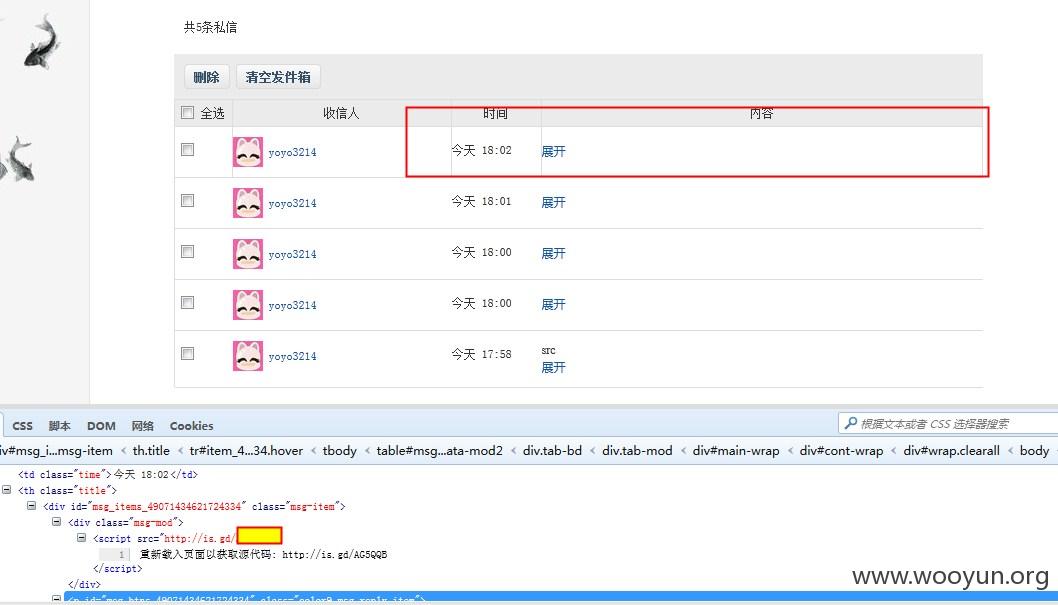This screenshot has height=605, width=1058.
Task: Select body in the breadcrumb path
Action: [1034, 451]
